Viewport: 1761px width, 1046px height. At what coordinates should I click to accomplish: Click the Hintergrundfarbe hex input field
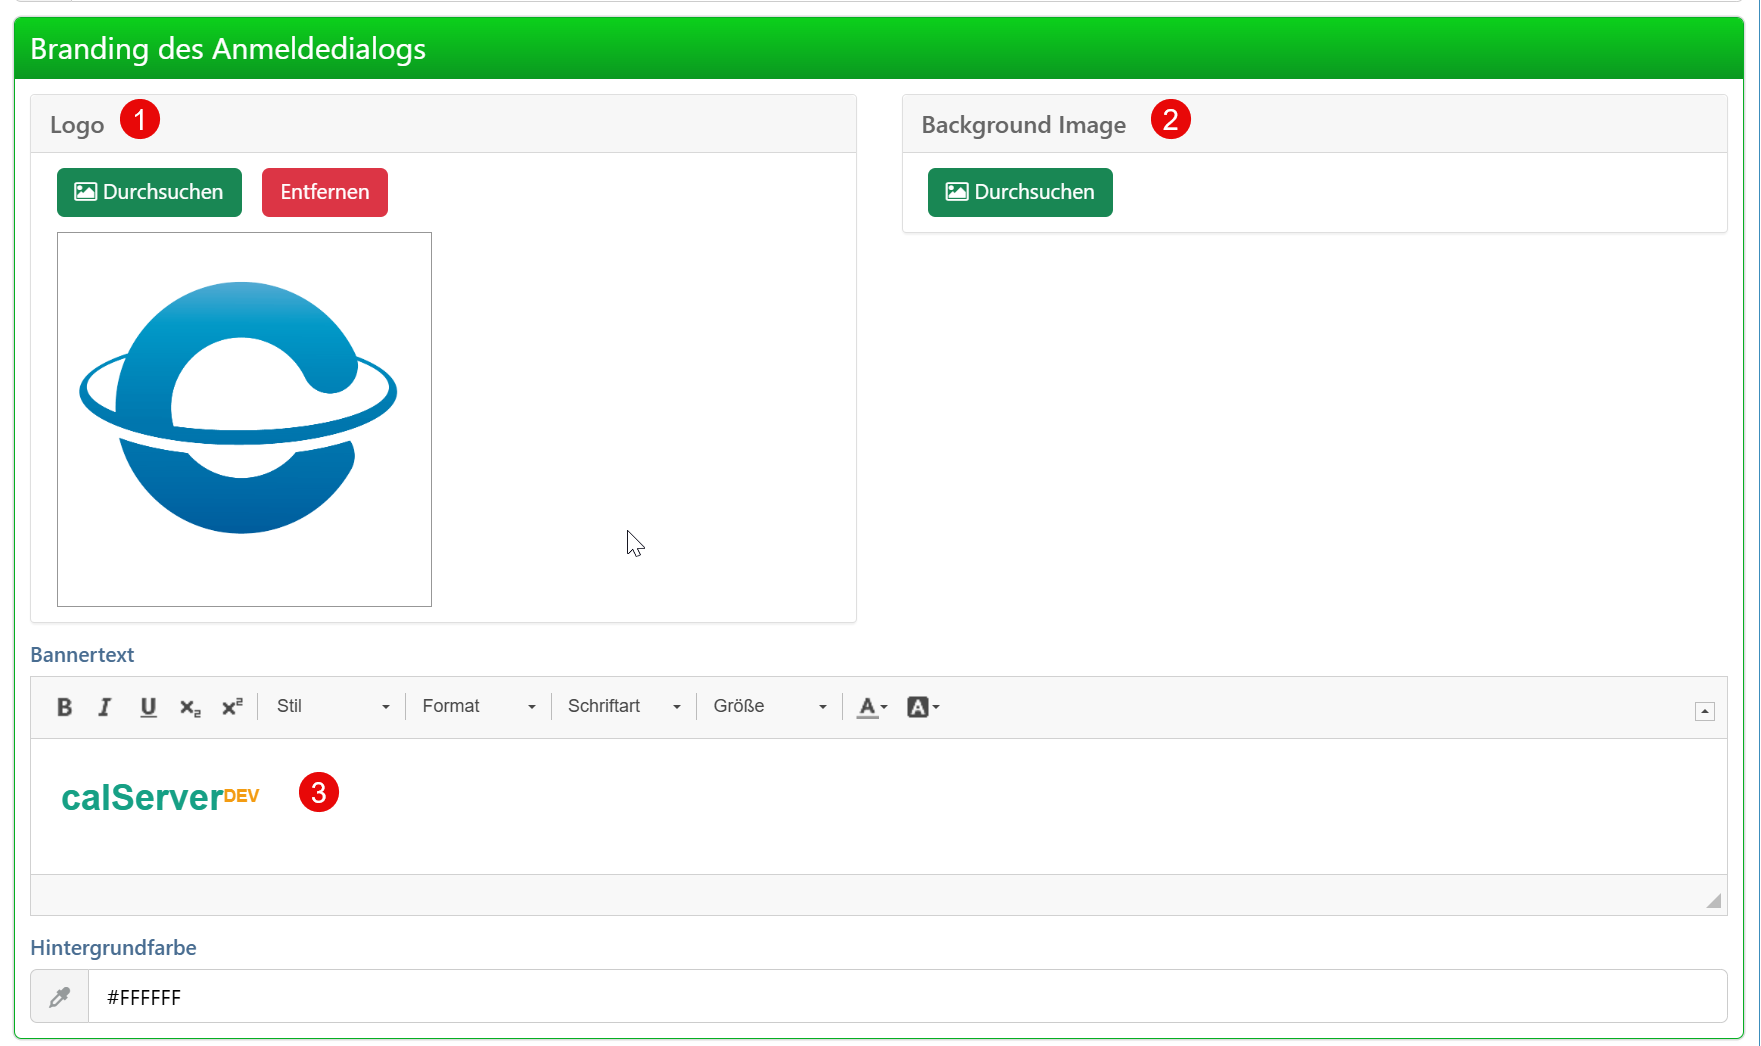coord(900,997)
